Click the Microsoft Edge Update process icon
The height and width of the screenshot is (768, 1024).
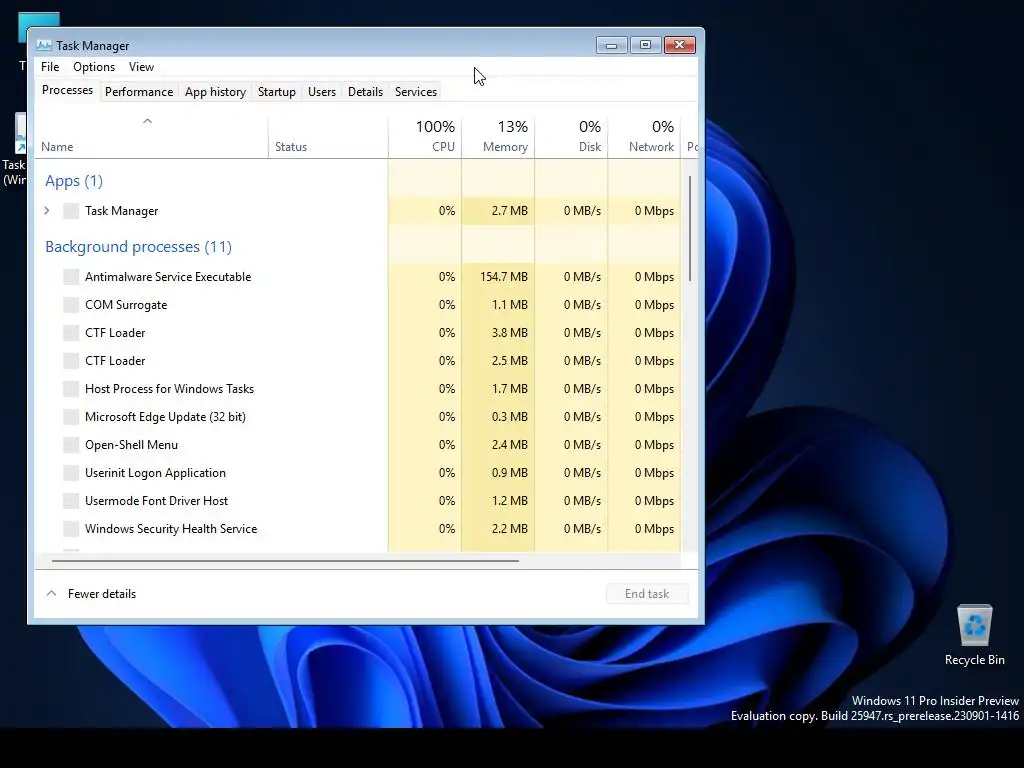click(71, 417)
